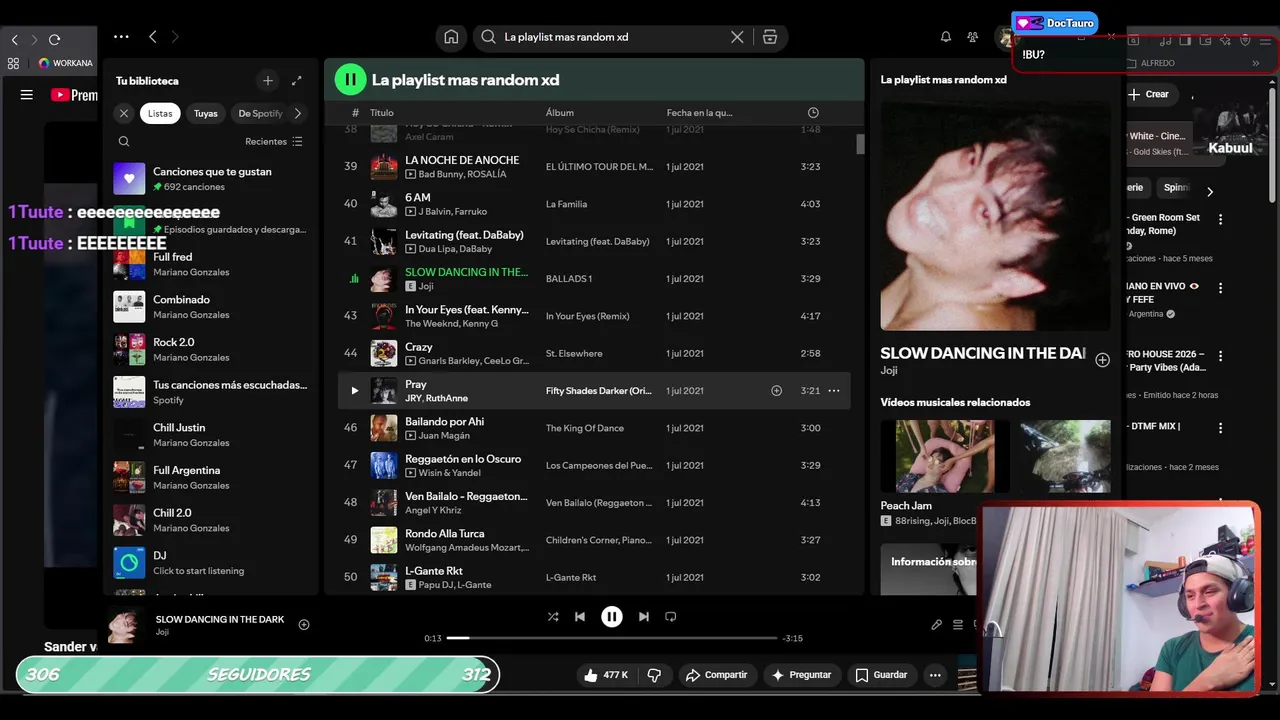The image size is (1280, 720).
Task: Pause playlist with green header button
Action: [x=350, y=79]
